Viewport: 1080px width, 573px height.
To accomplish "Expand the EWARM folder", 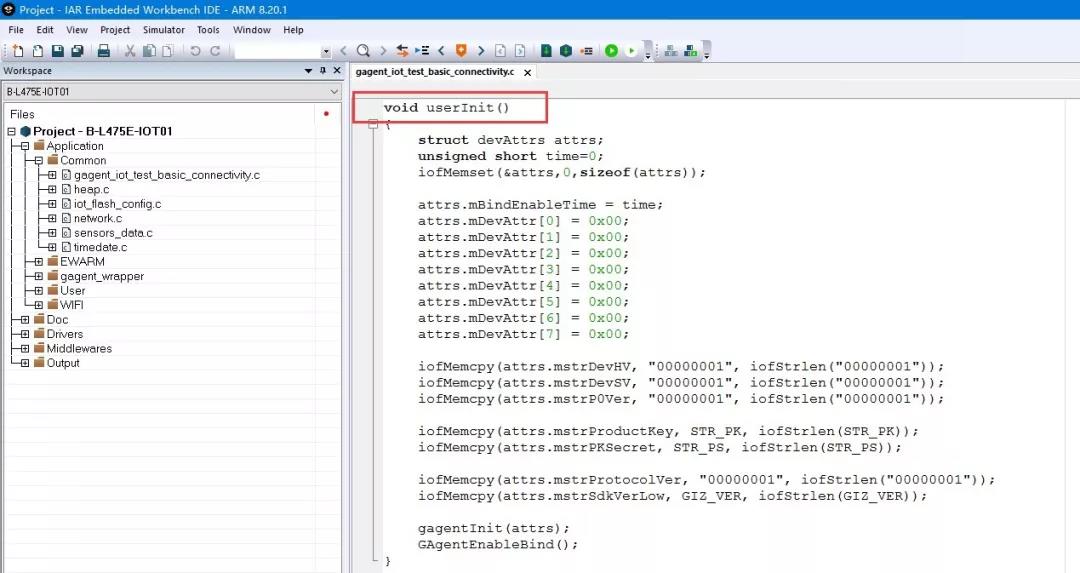I will point(39,262).
